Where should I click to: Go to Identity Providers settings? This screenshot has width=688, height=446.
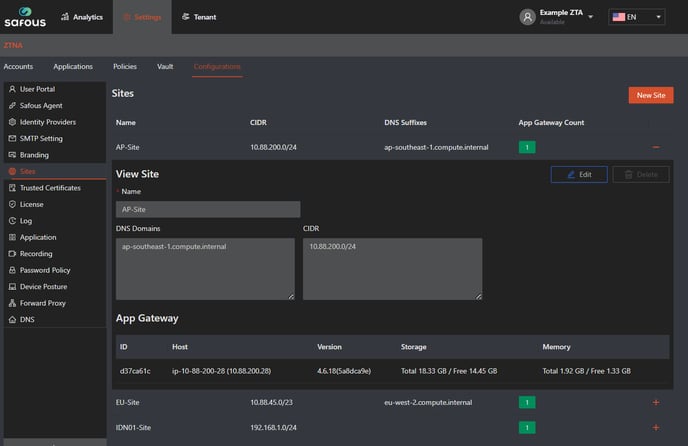48,122
